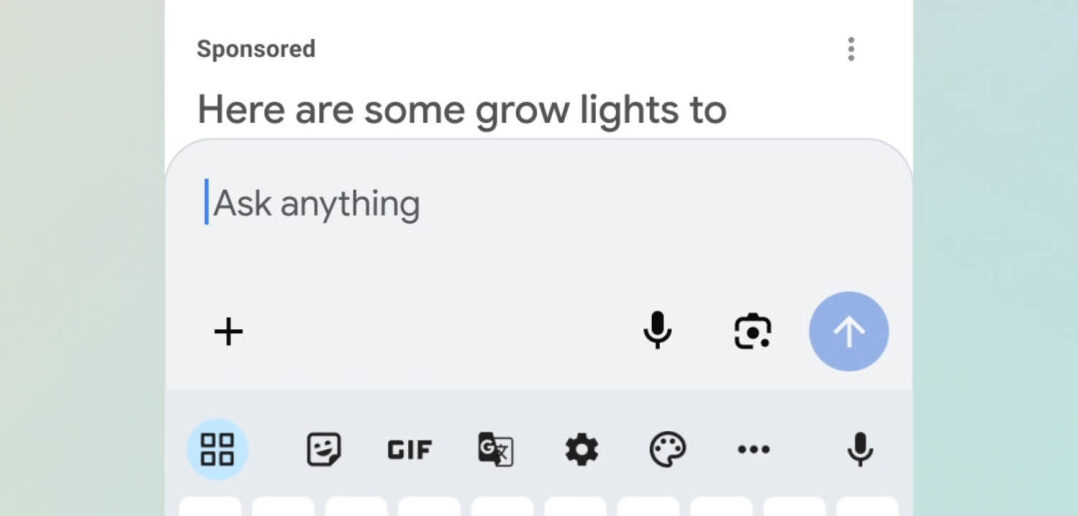Image resolution: width=1078 pixels, height=516 pixels.
Task: Open the keyboard theme palette icon
Action: coord(667,450)
